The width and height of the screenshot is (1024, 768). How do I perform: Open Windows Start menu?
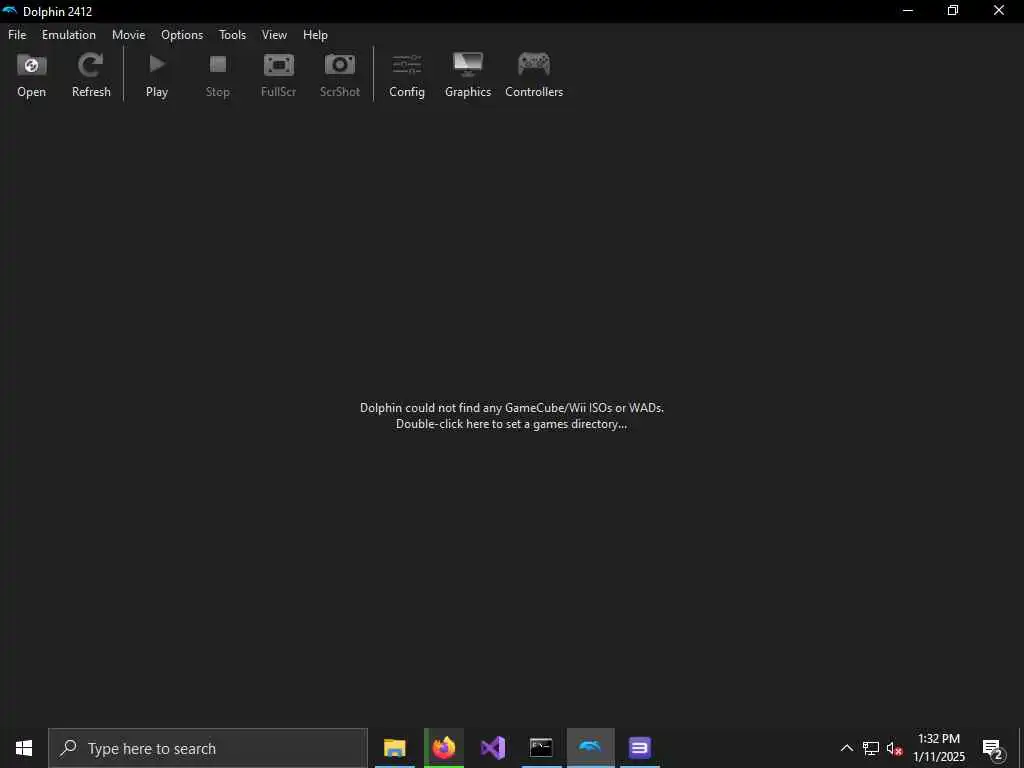pos(24,748)
